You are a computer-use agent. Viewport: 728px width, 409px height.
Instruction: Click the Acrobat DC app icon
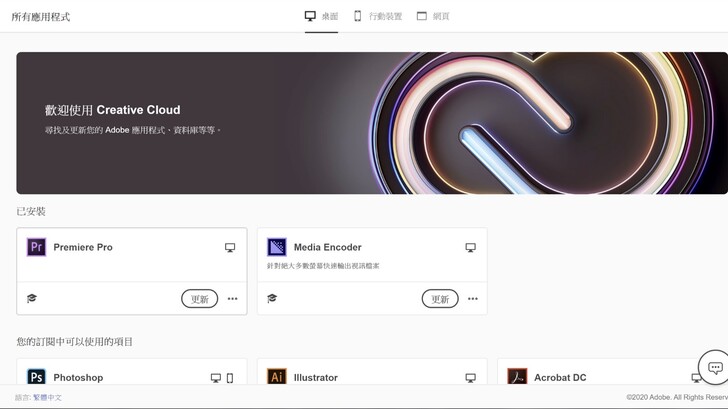(517, 377)
